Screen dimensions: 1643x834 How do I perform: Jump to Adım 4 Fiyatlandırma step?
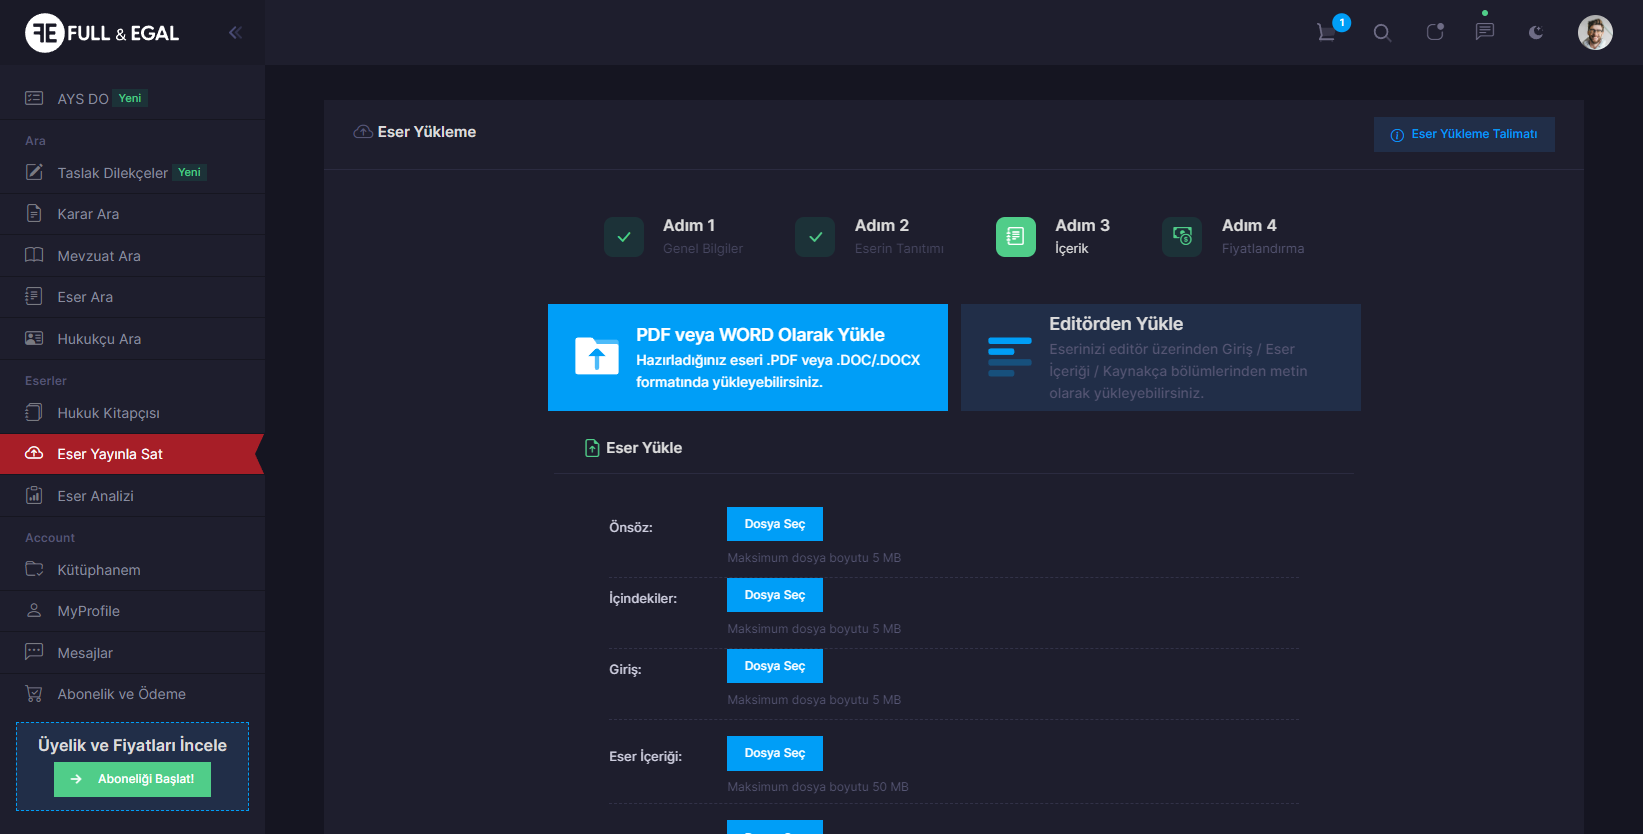tap(1182, 237)
